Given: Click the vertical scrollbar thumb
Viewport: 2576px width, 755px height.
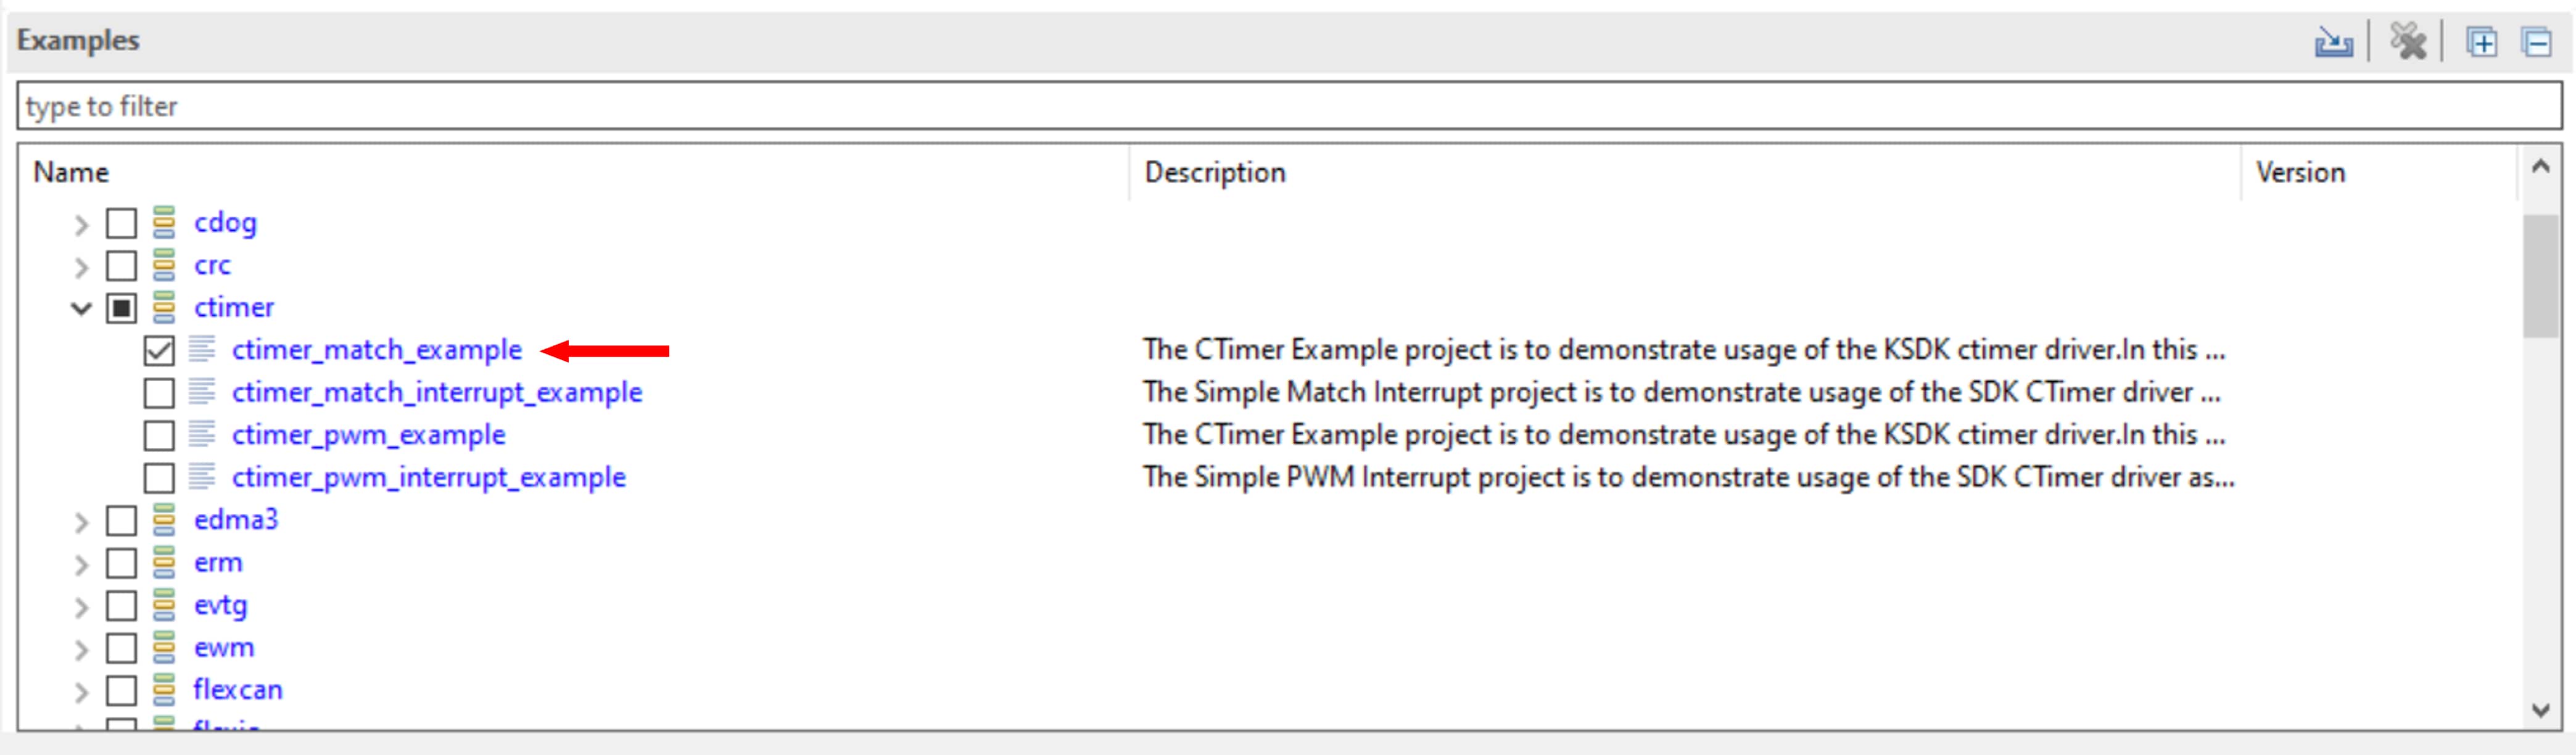Looking at the screenshot, I should [x=2539, y=275].
